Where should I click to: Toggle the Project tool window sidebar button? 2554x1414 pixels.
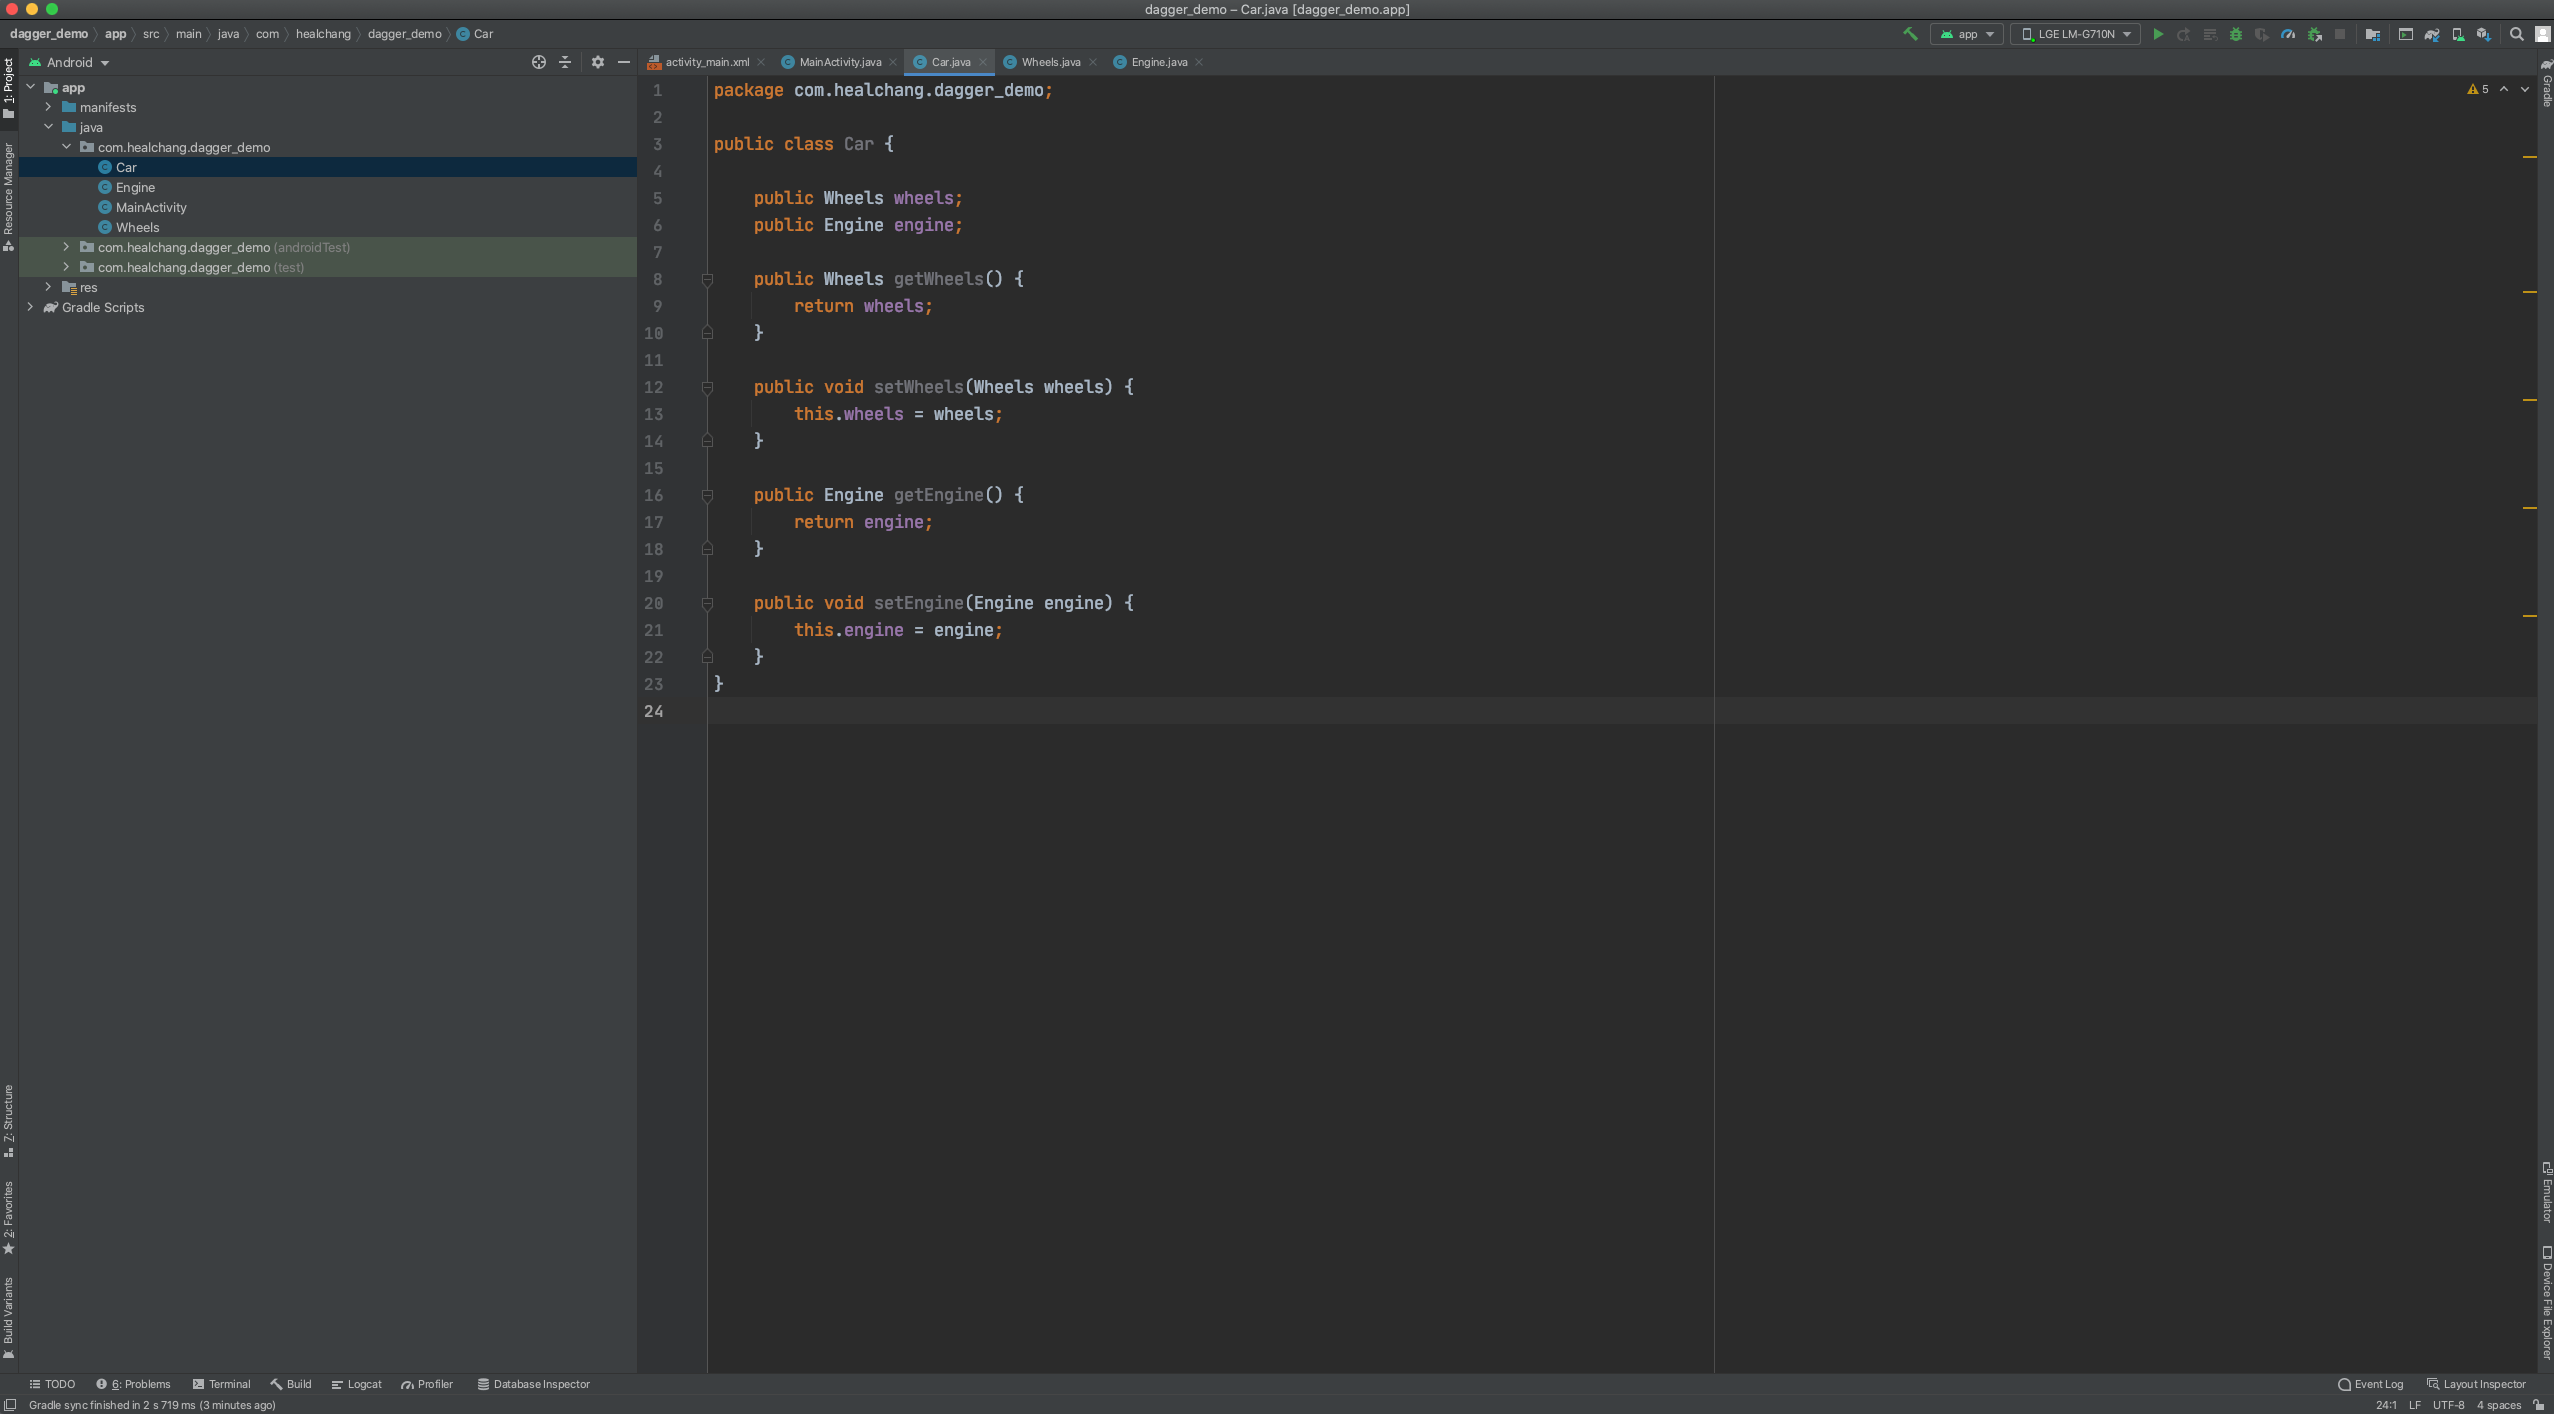9,88
